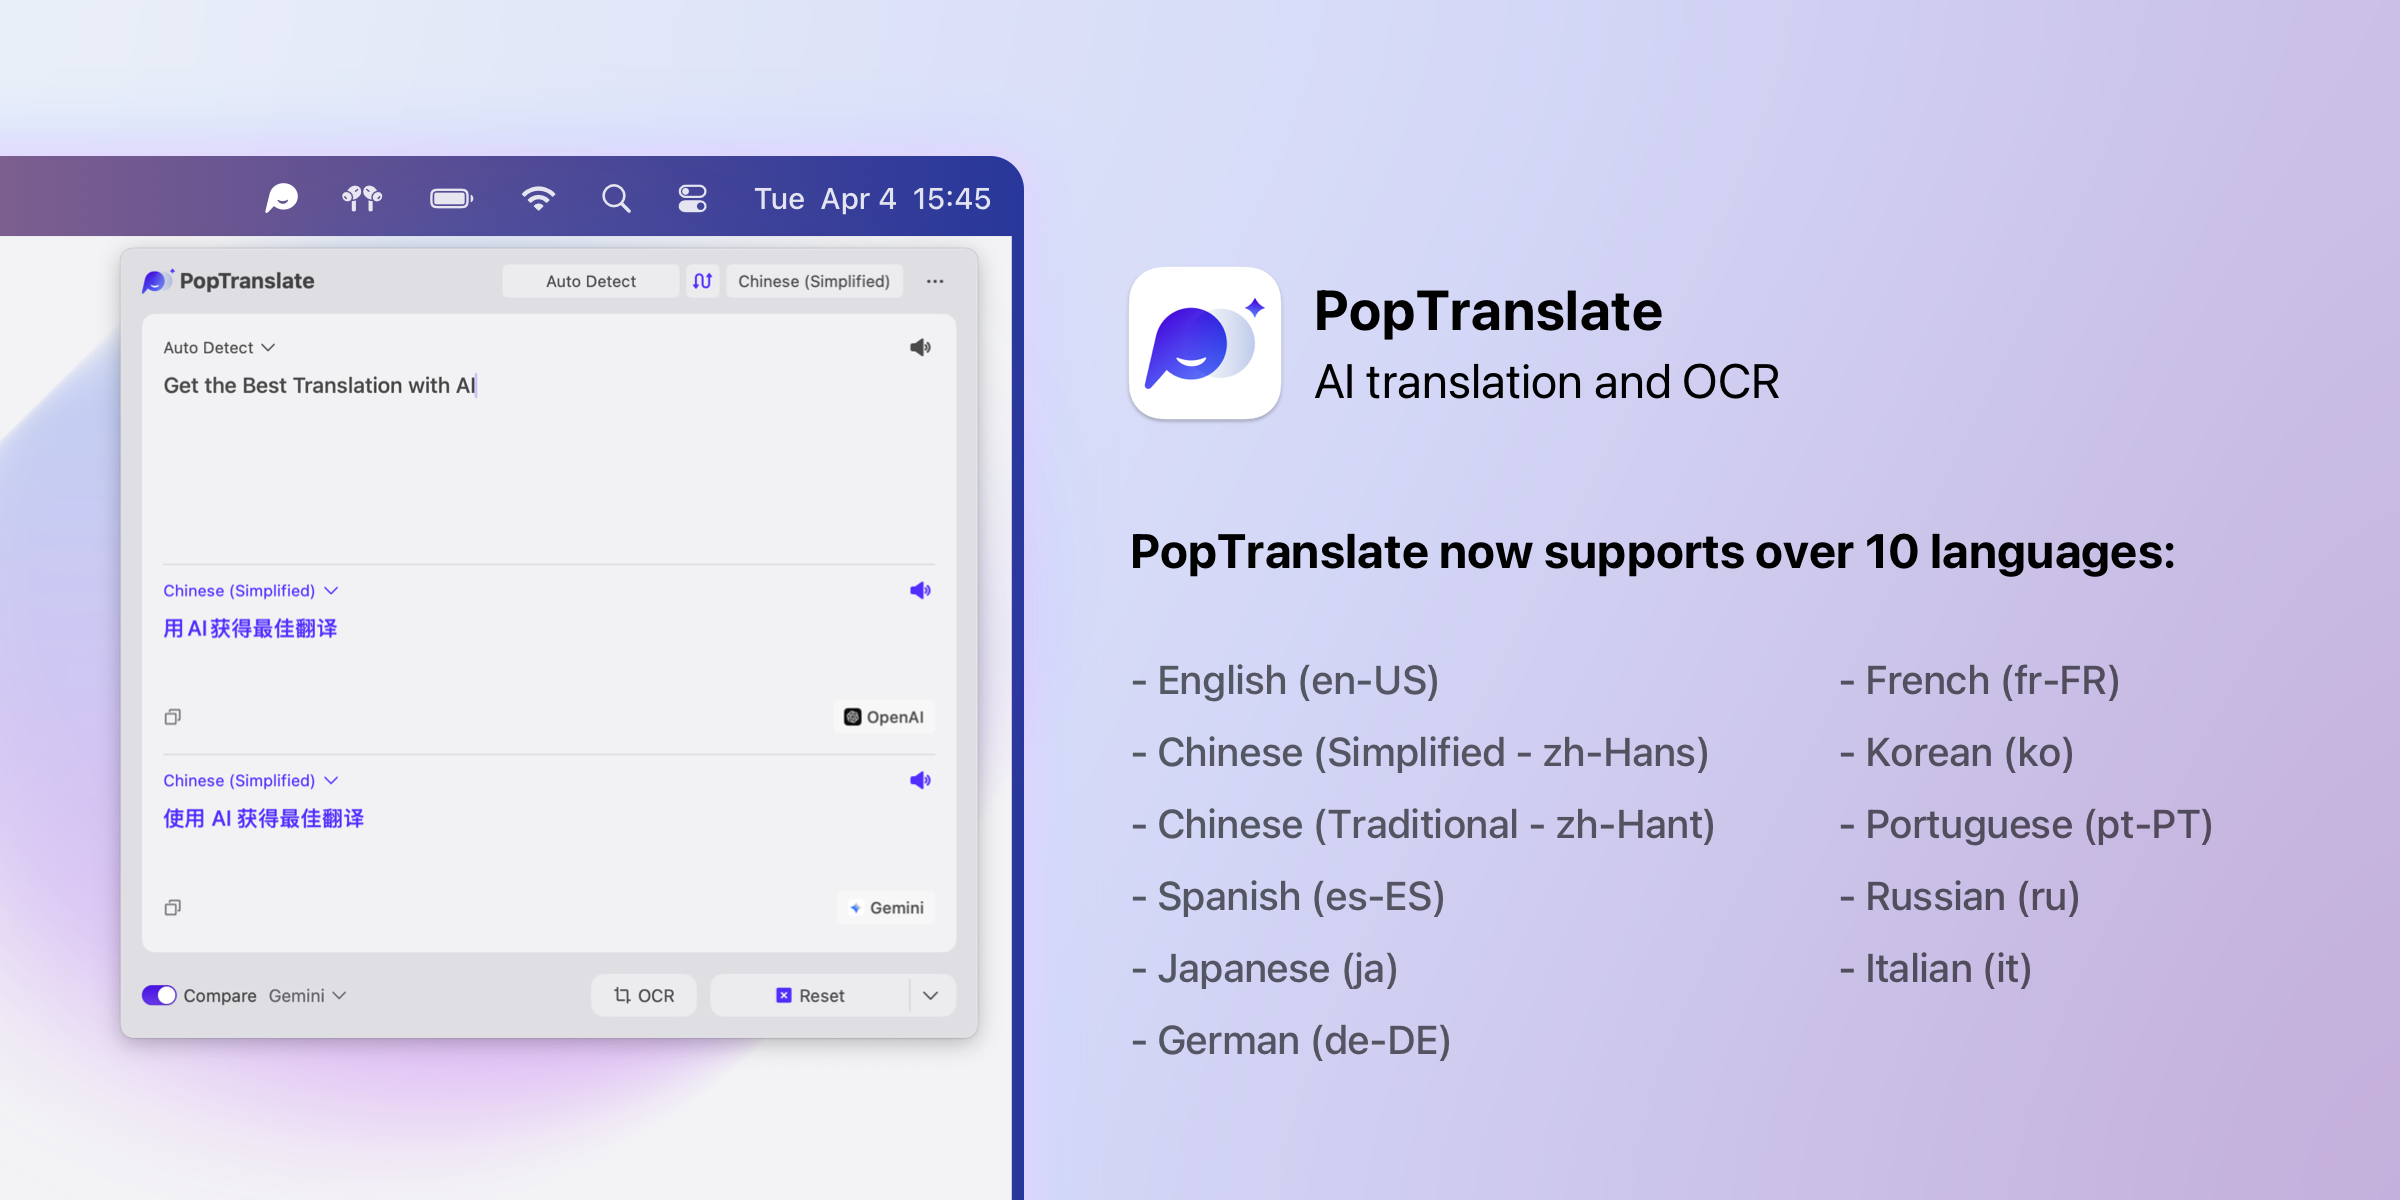Screen dimensions: 2400x1200
Task: Click 'Chinese (Traditional - zh-Hant)' entry
Action: point(1423,825)
